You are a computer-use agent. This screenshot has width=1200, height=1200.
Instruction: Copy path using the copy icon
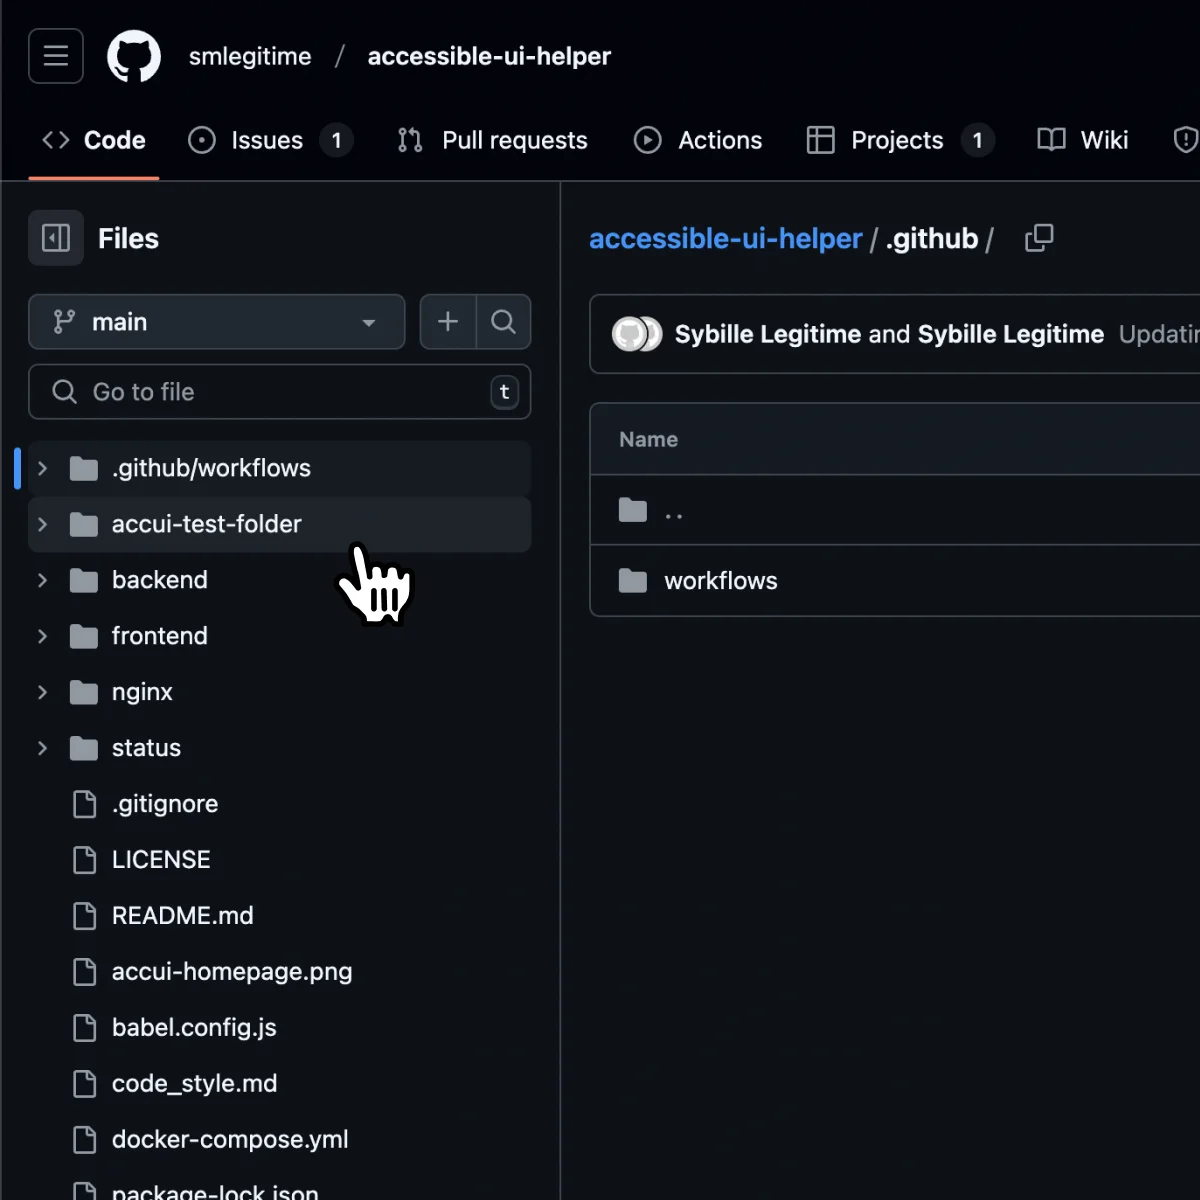coord(1039,238)
